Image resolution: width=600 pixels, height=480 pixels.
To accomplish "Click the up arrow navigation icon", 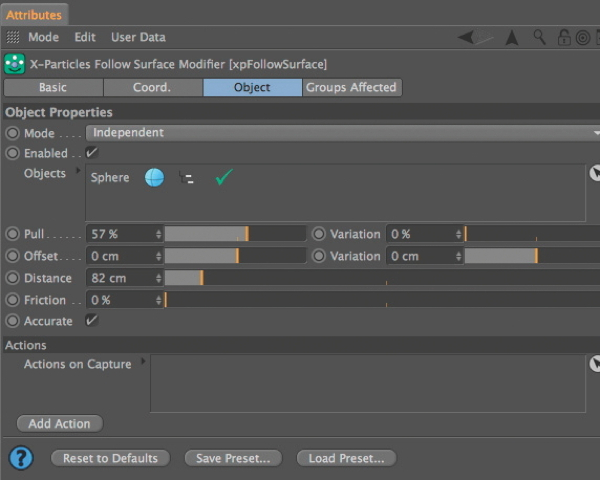I will click(x=512, y=38).
